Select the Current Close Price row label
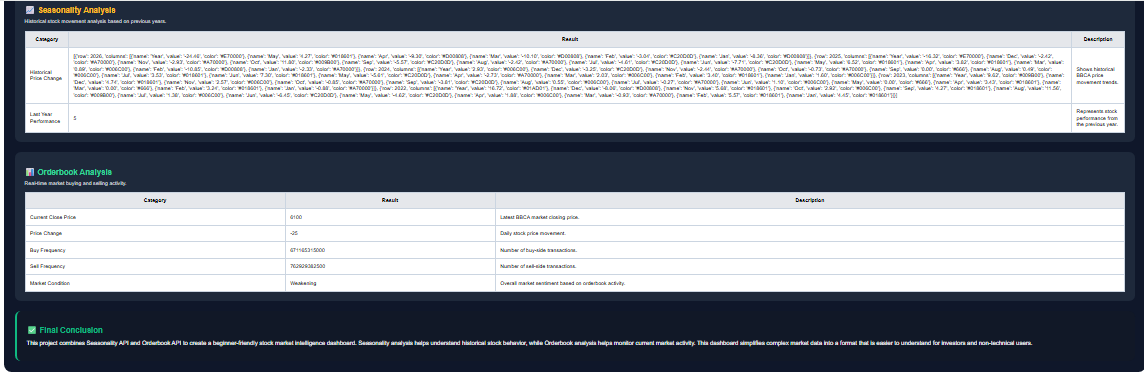This screenshot has height=373, width=1144. 53,218
